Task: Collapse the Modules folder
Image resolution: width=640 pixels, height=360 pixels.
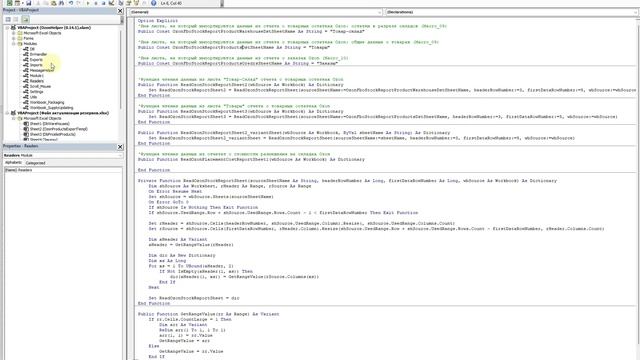Action: [x=13, y=44]
